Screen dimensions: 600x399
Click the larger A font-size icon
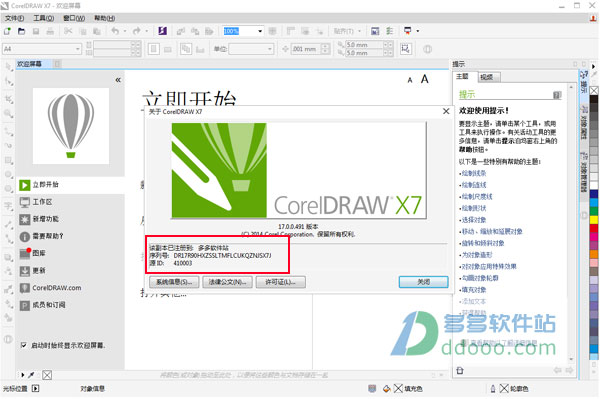click(x=424, y=79)
